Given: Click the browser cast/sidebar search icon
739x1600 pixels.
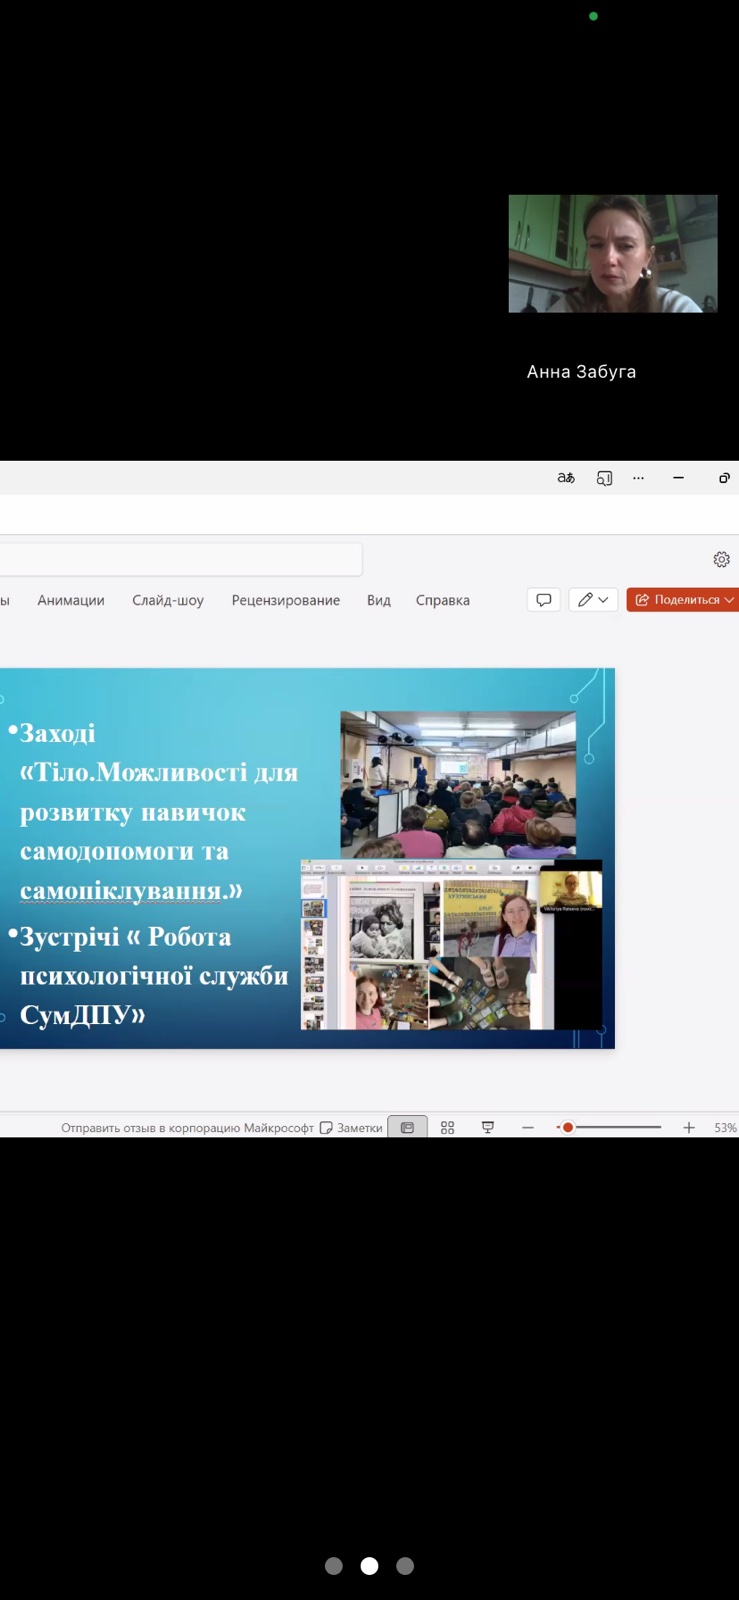Looking at the screenshot, I should [604, 478].
